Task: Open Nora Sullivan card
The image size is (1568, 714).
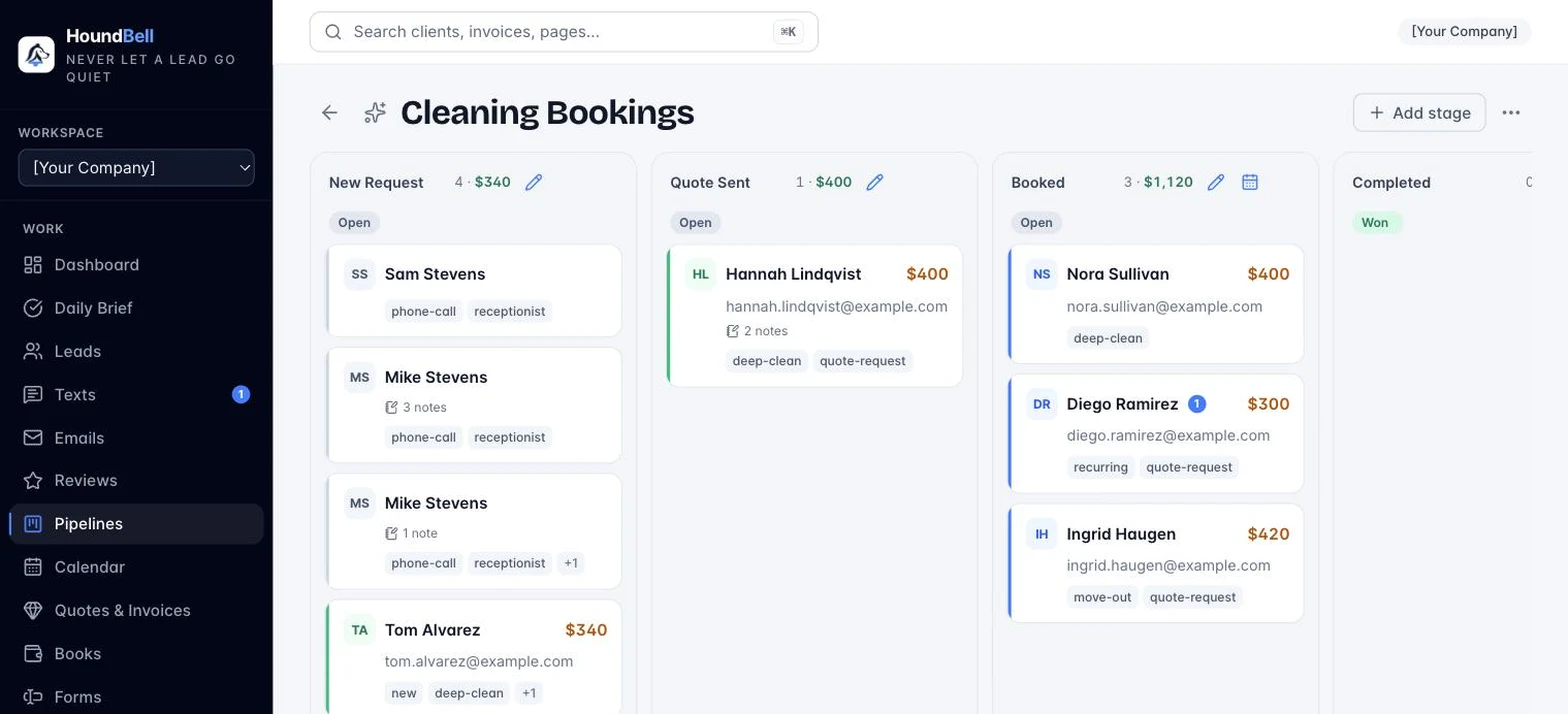Action: click(1156, 304)
